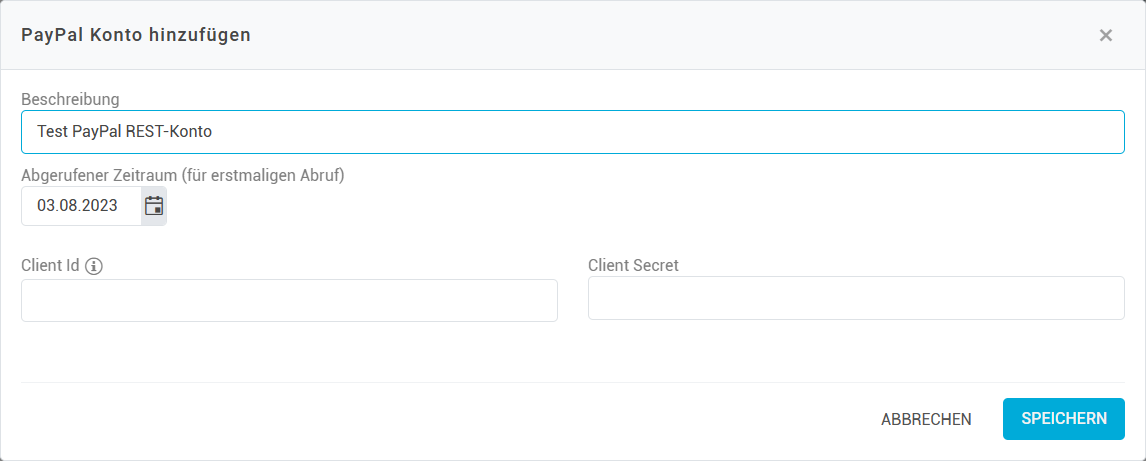Click the Client Id label text

point(50,266)
